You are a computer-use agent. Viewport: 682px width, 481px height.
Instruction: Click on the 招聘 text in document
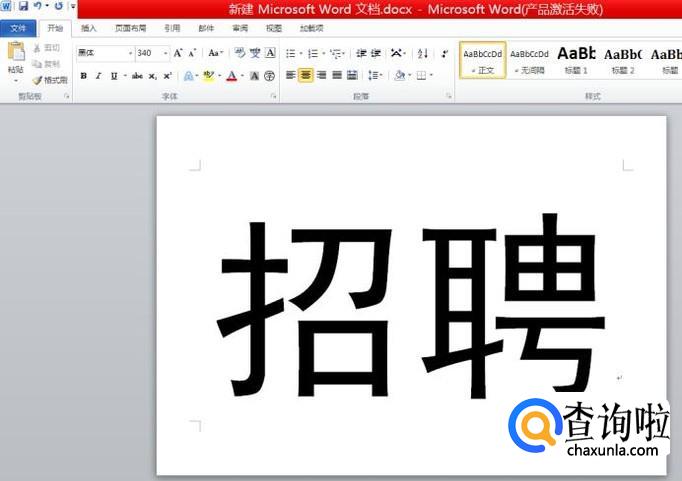(410, 305)
